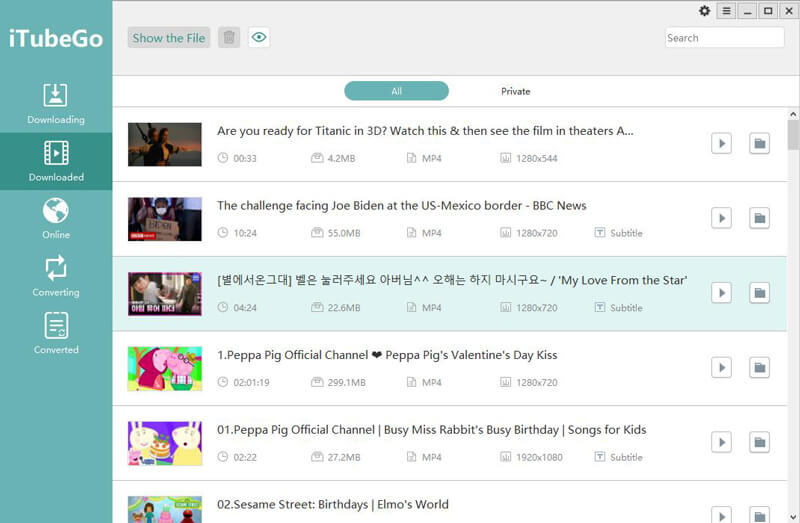Click the Busy Miss Rabbit's Busy Birthday title
800x523 pixels.
point(432,430)
